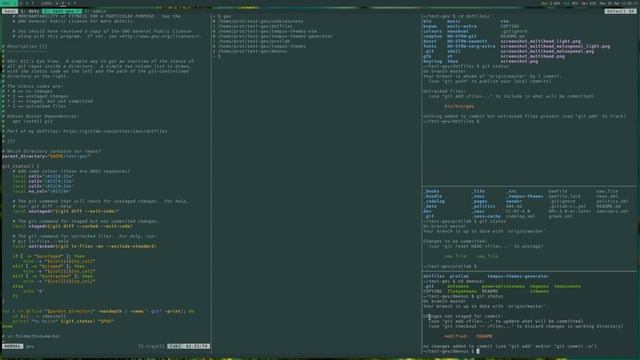Click the 'modified: README' entry
The height and width of the screenshot is (360, 640).
coord(468,336)
